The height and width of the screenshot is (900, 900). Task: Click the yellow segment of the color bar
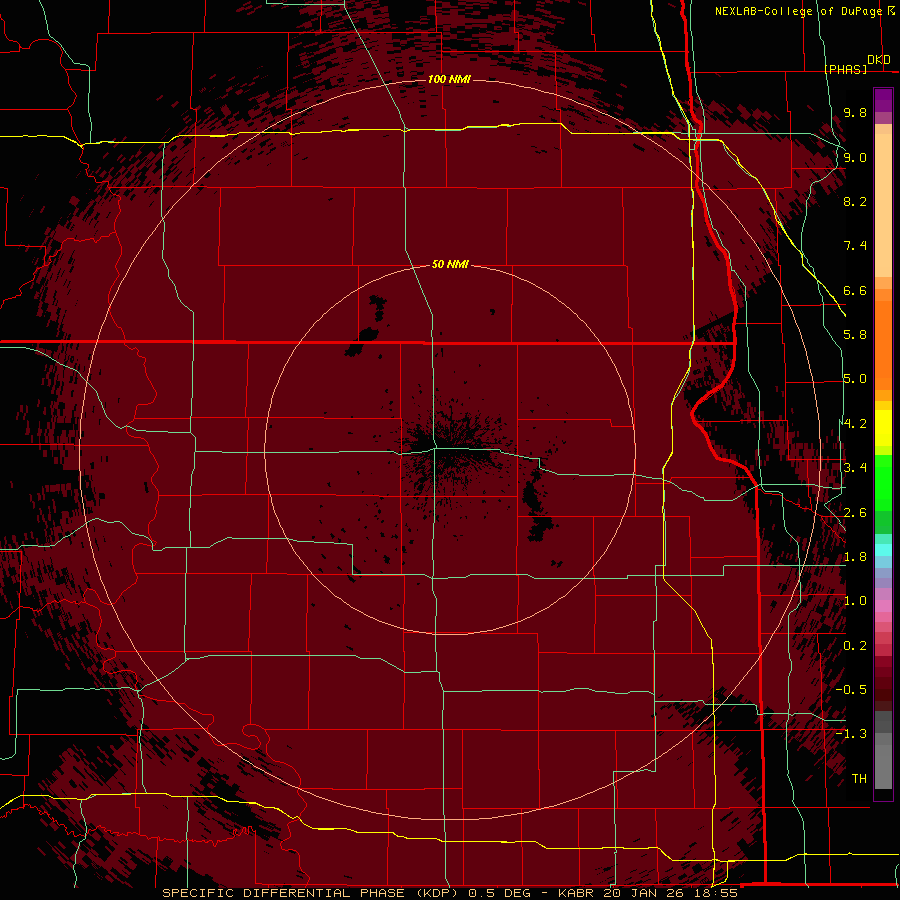883,428
